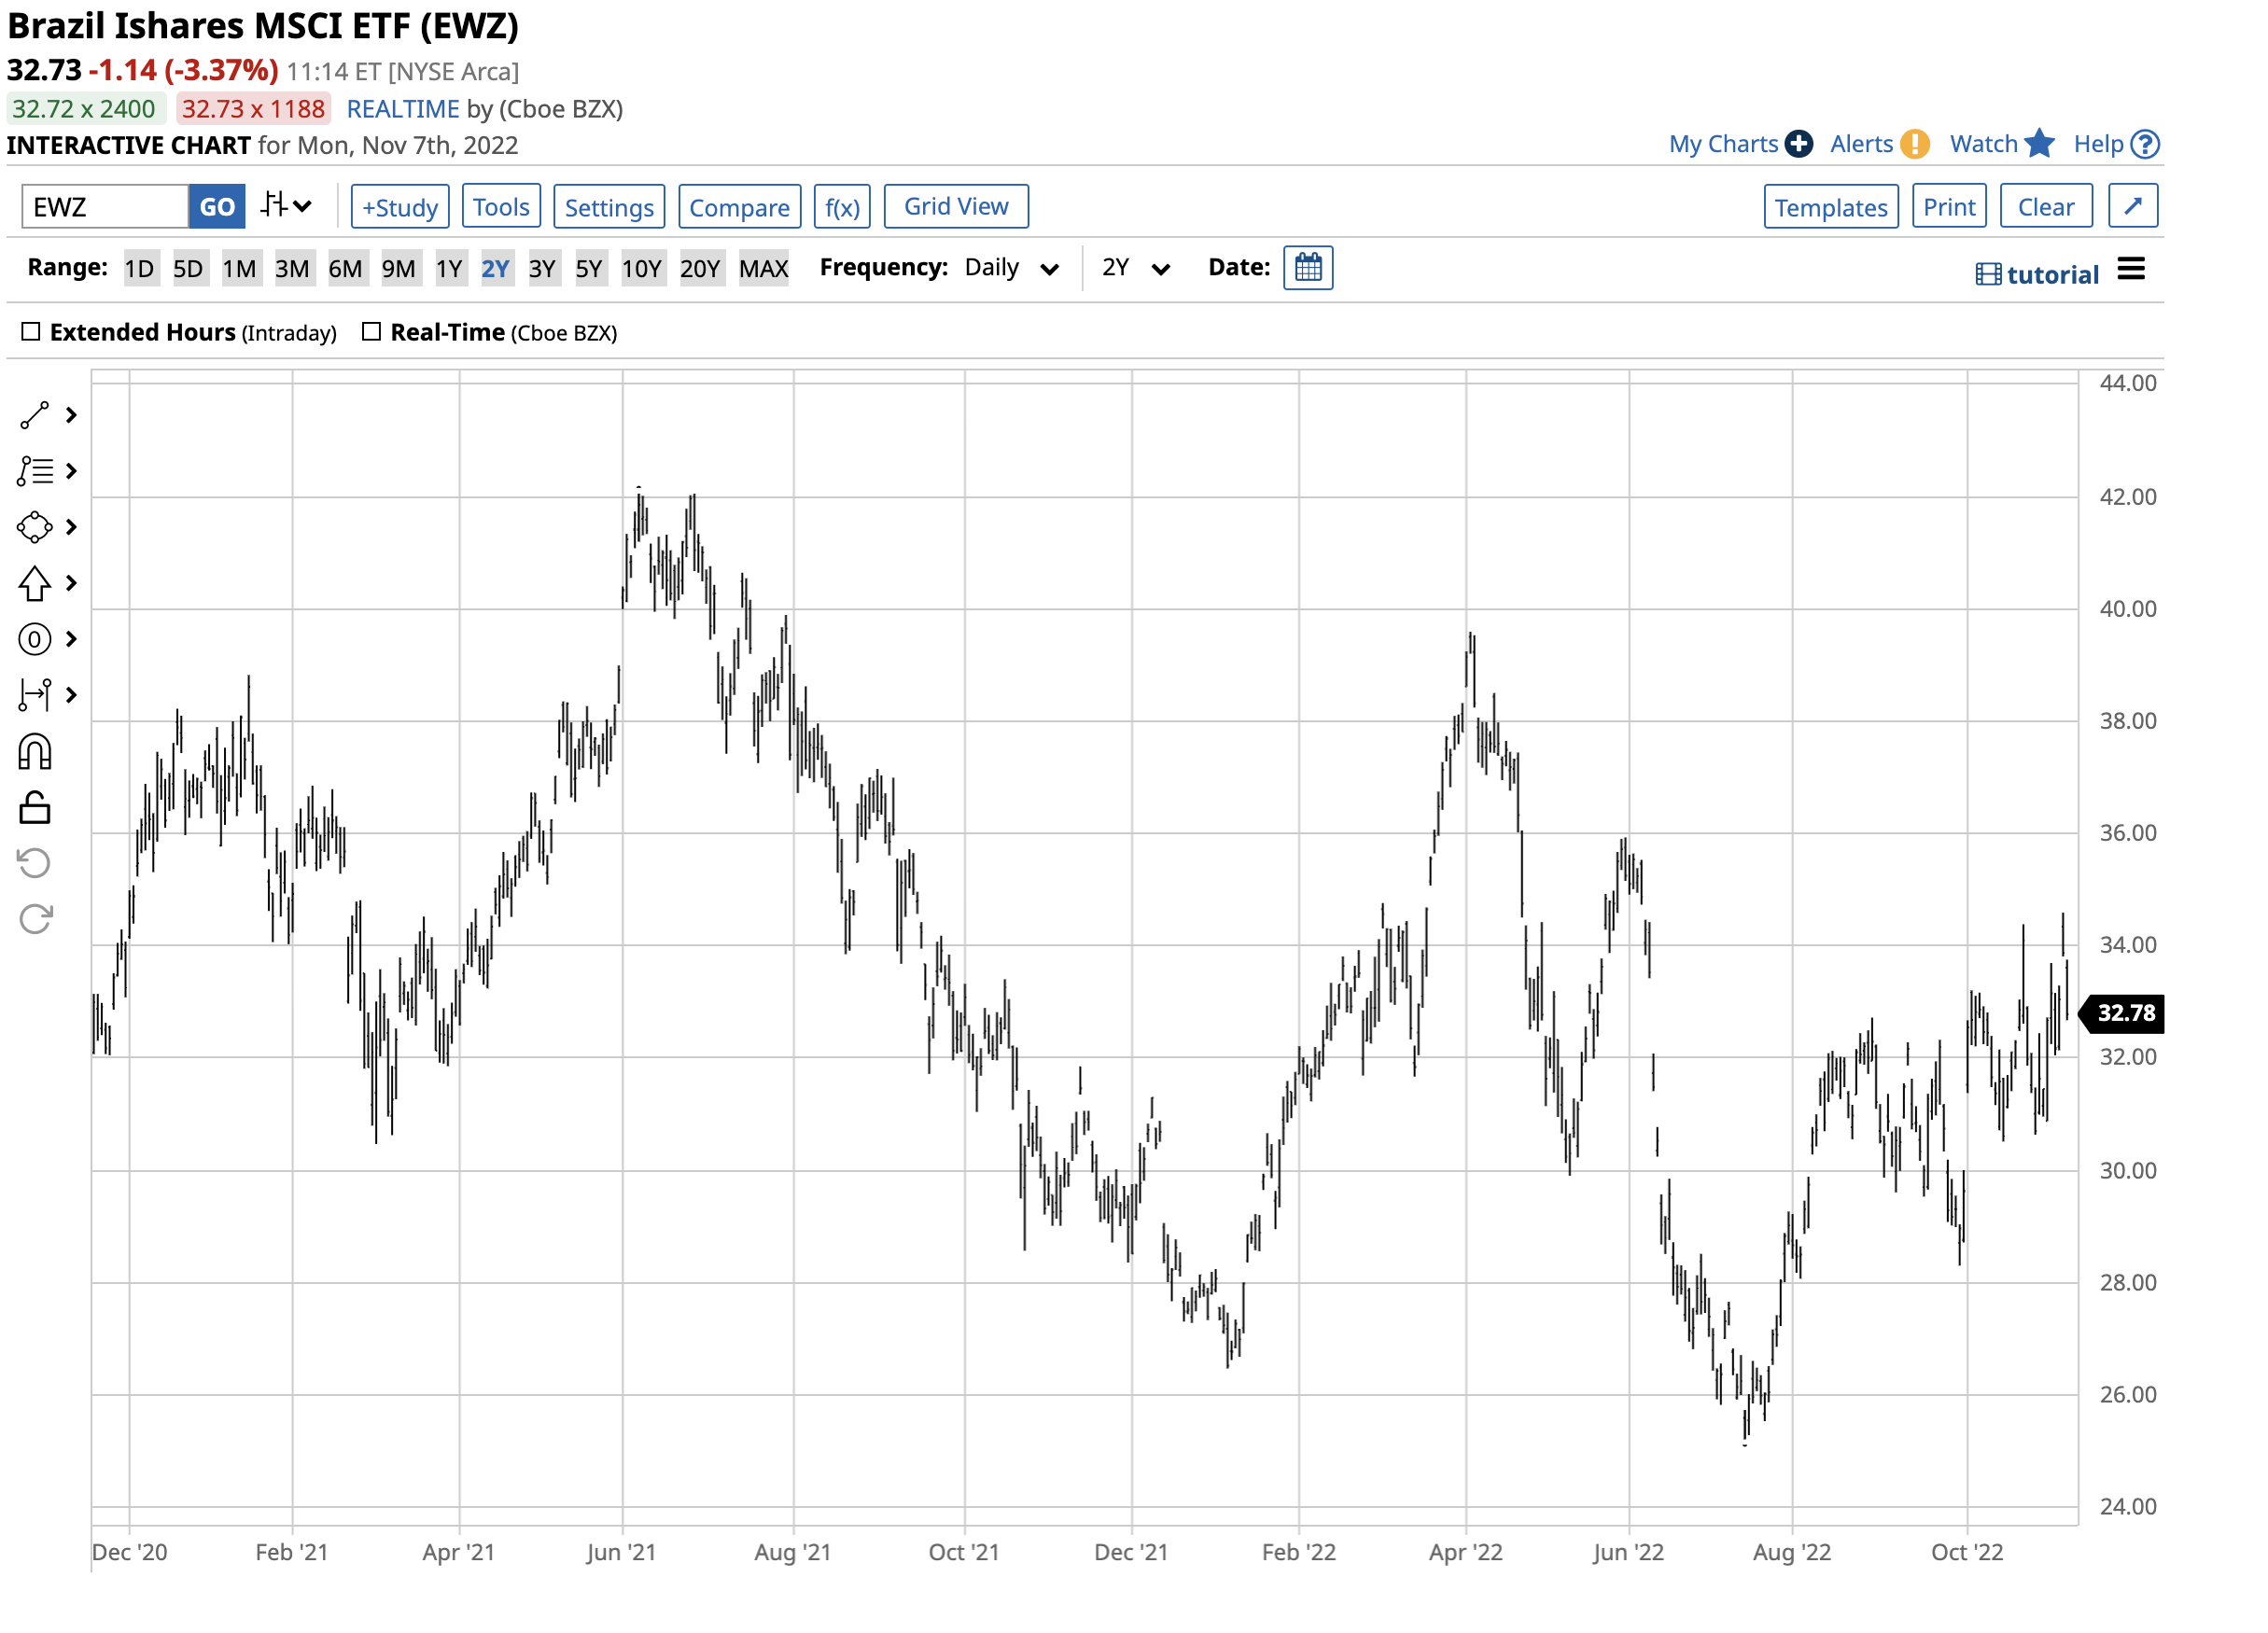Open the hamburger menu icon
This screenshot has width=2268, height=1633.
[2131, 269]
